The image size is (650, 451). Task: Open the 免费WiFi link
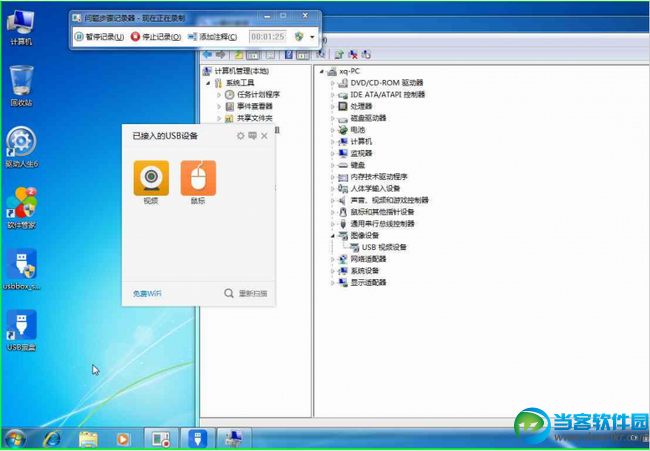(147, 293)
